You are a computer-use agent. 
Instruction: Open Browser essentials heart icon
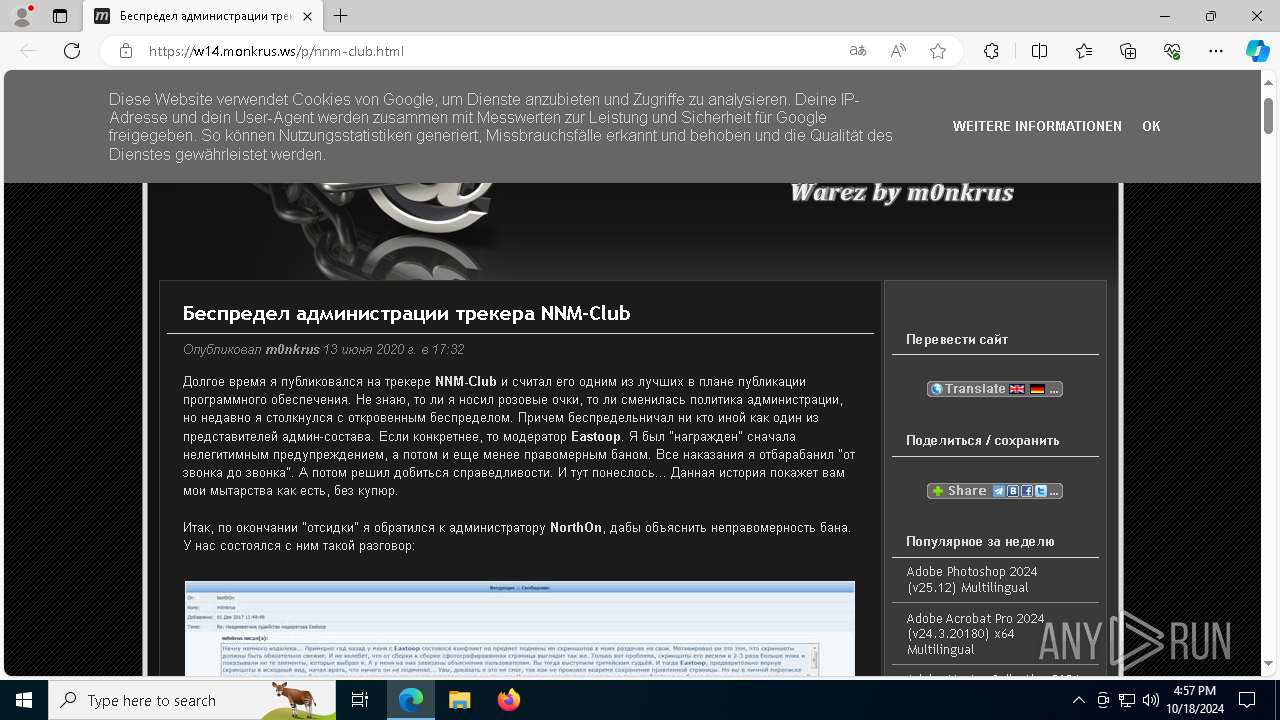pyautogui.click(x=1172, y=51)
